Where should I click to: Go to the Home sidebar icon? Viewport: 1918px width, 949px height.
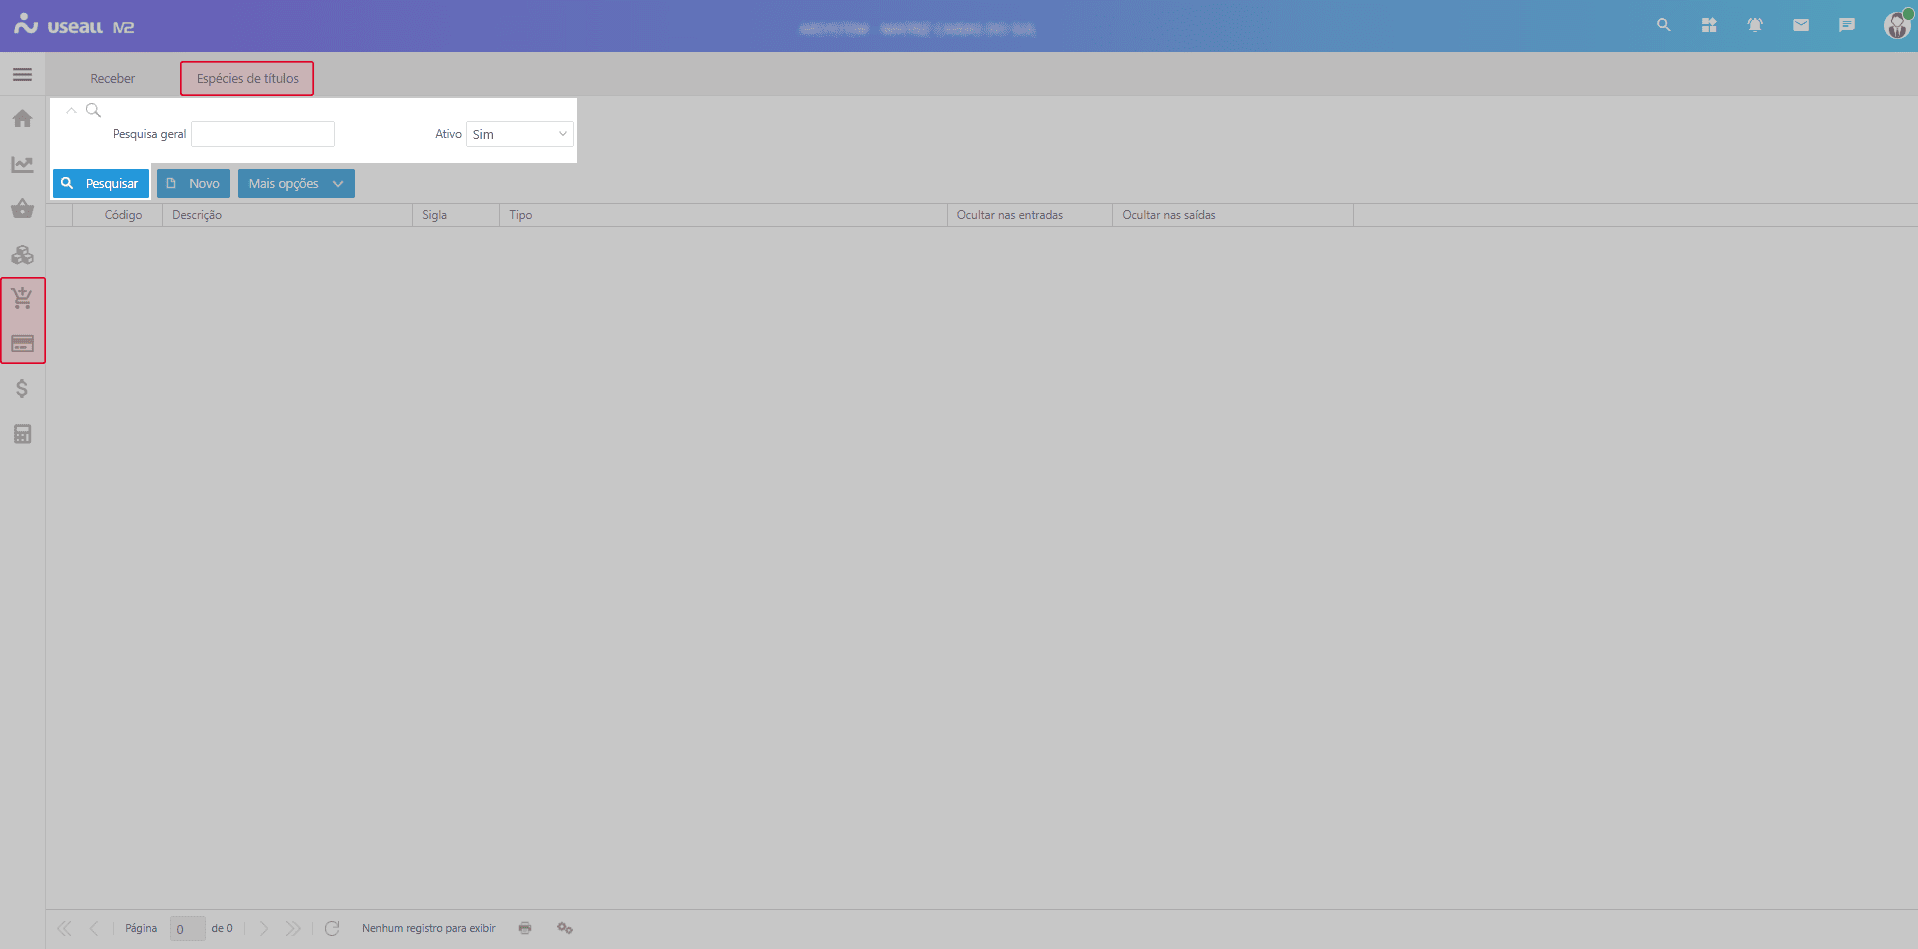22,119
